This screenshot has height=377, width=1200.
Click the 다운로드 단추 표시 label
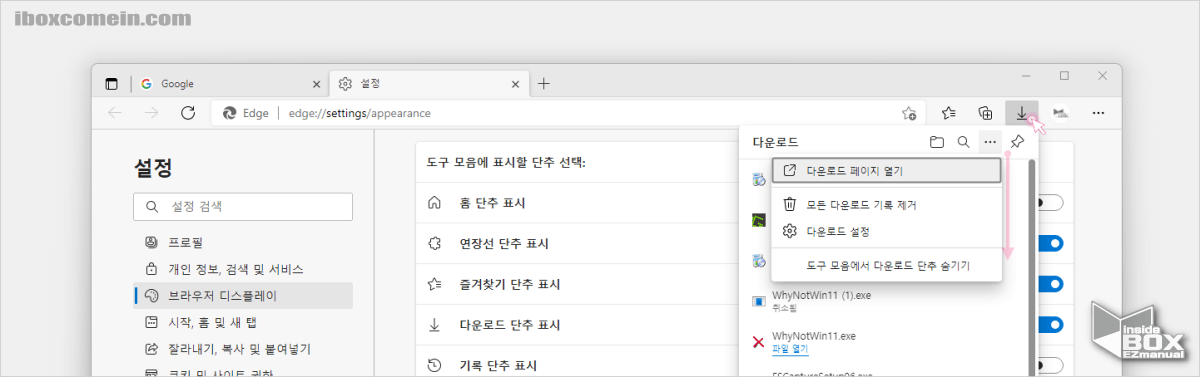[510, 325]
